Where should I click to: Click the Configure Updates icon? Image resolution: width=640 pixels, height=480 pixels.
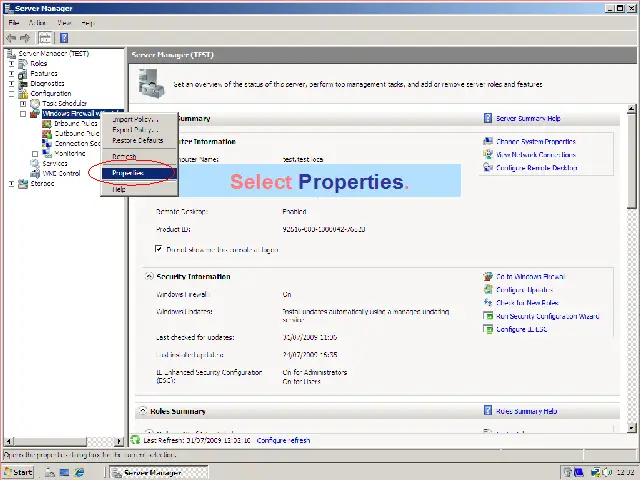[x=488, y=289]
